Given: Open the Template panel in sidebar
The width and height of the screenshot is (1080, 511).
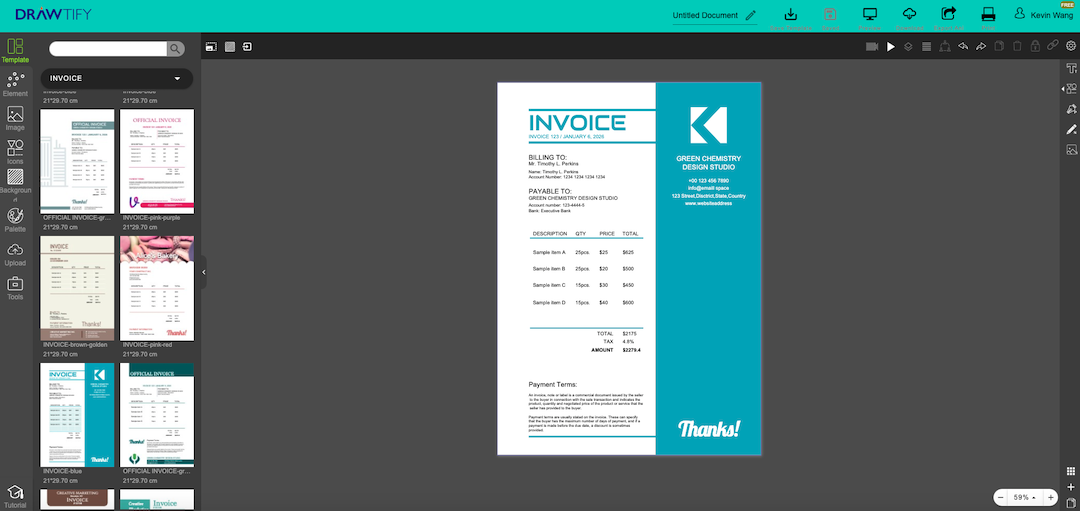Looking at the screenshot, I should (15, 51).
